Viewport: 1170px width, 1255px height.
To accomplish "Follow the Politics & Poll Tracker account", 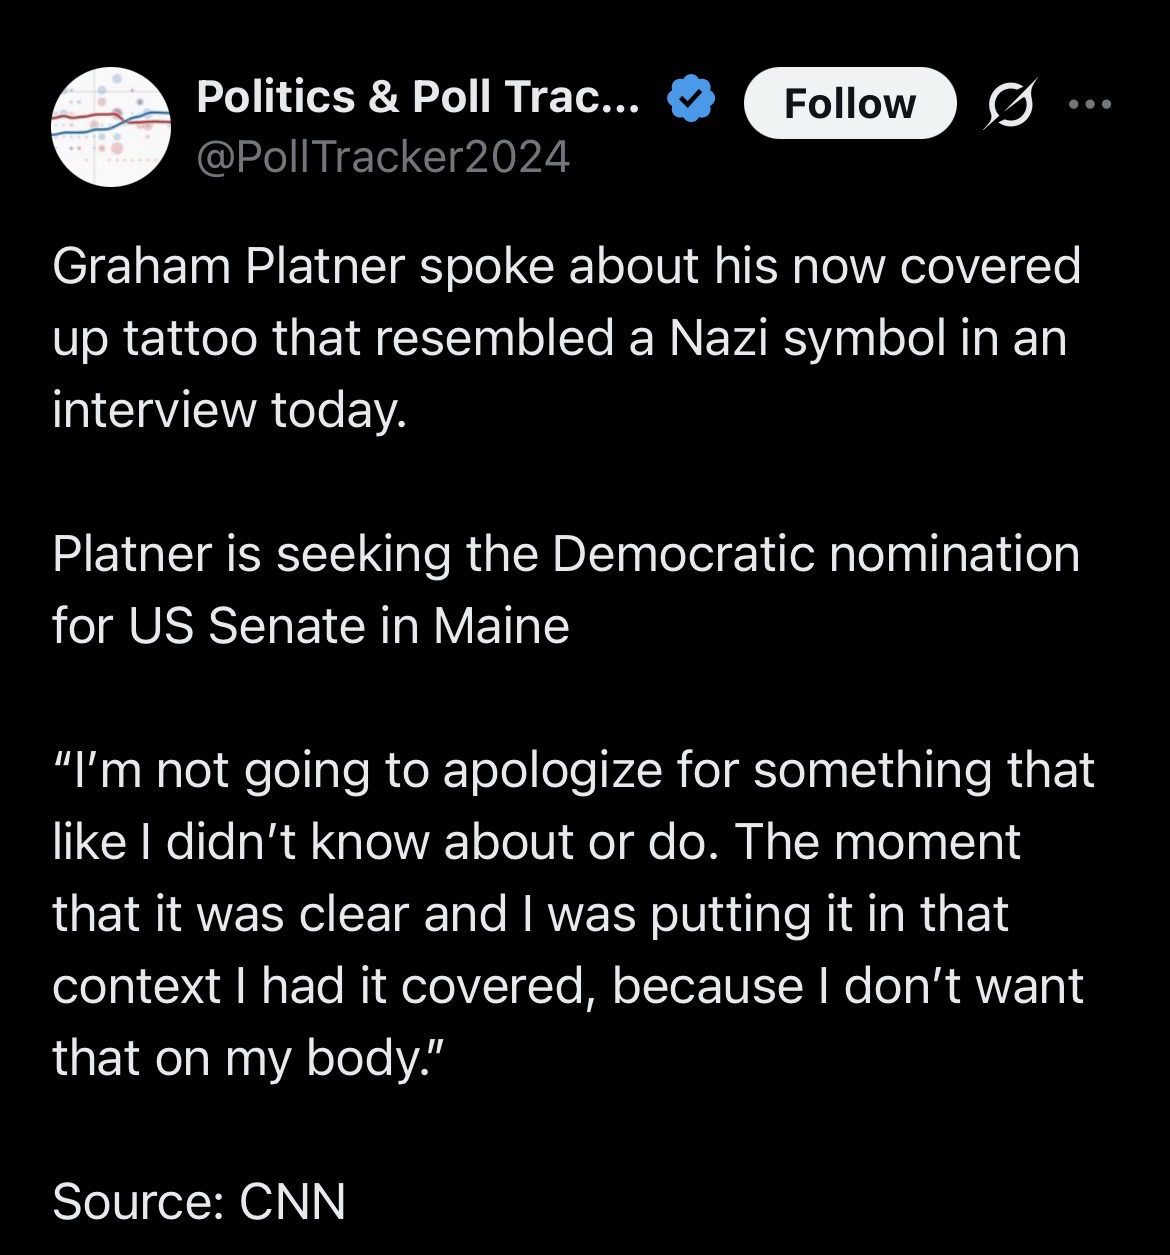I will (849, 103).
